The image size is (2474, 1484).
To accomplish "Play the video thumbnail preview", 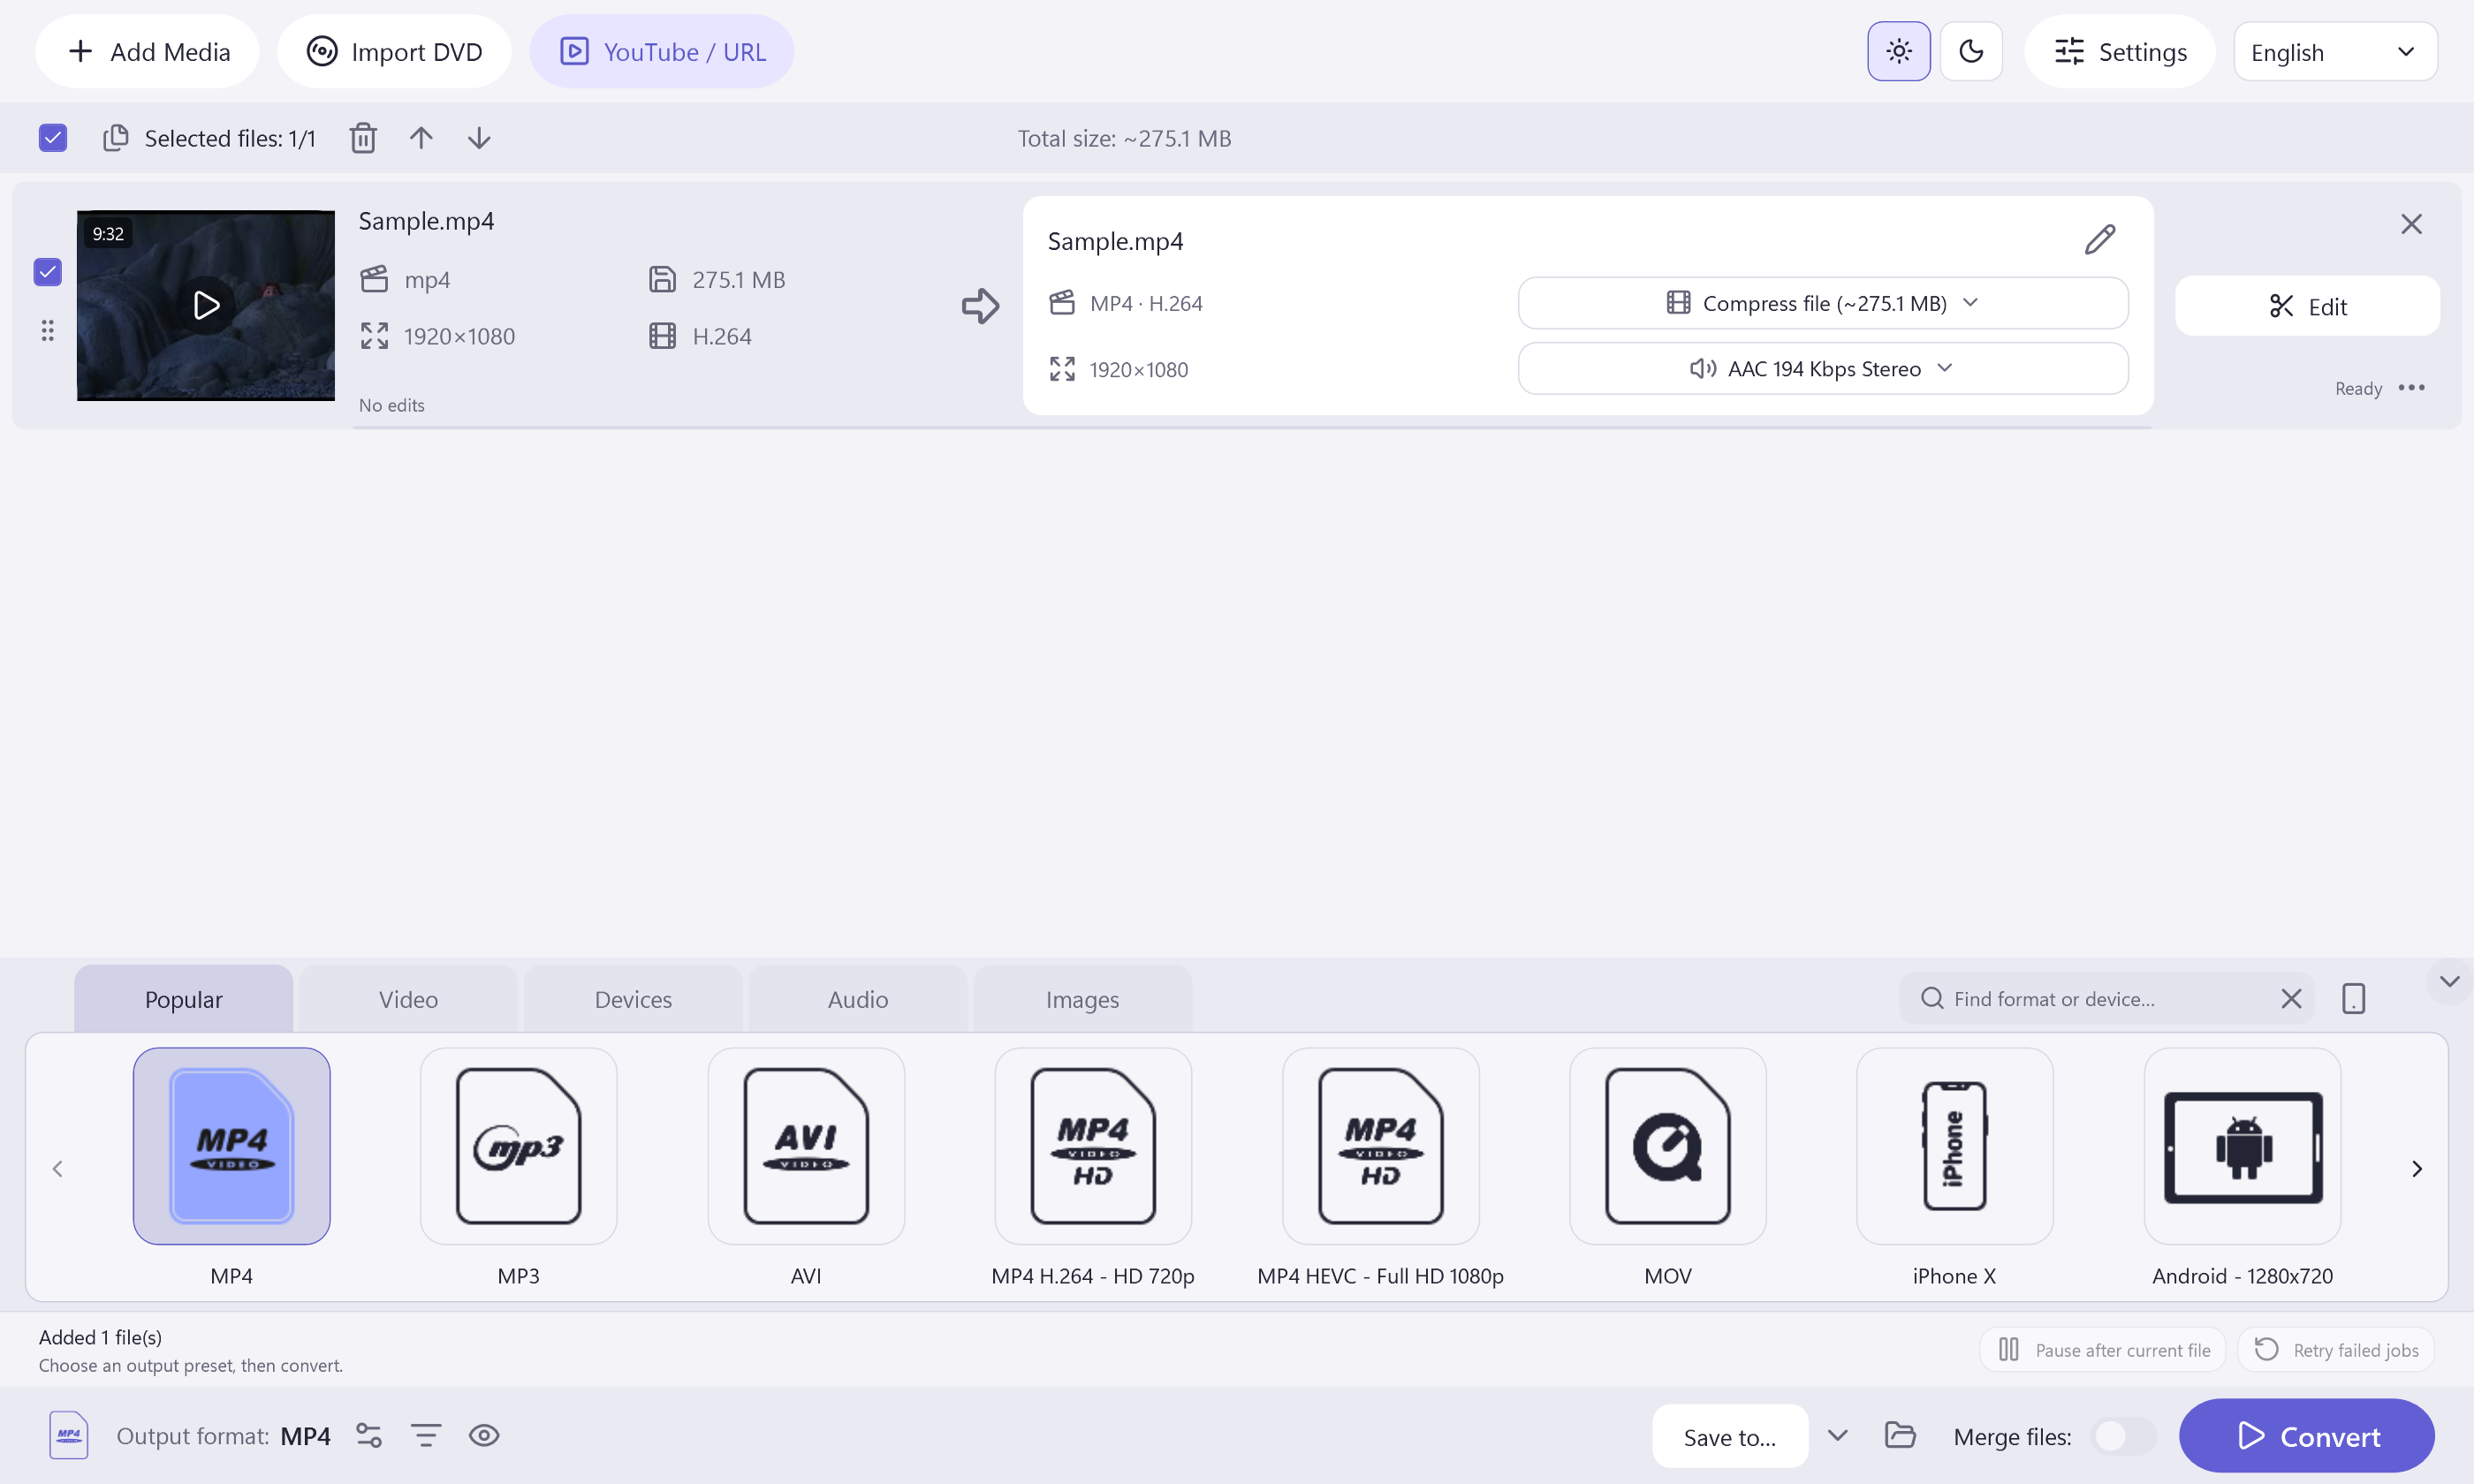I will point(206,305).
